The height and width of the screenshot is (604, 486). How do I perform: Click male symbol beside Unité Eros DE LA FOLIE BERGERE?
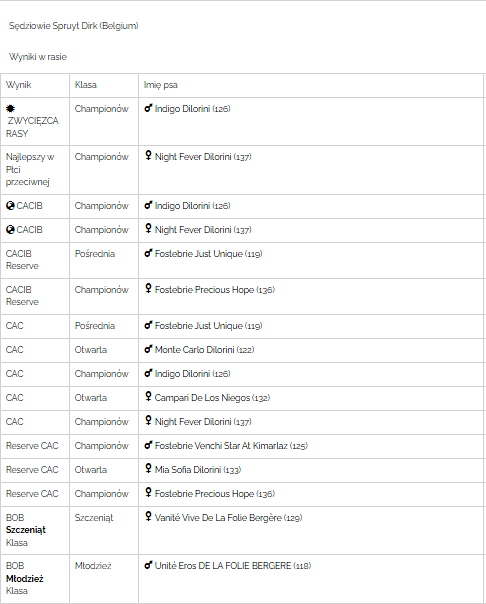click(x=148, y=565)
